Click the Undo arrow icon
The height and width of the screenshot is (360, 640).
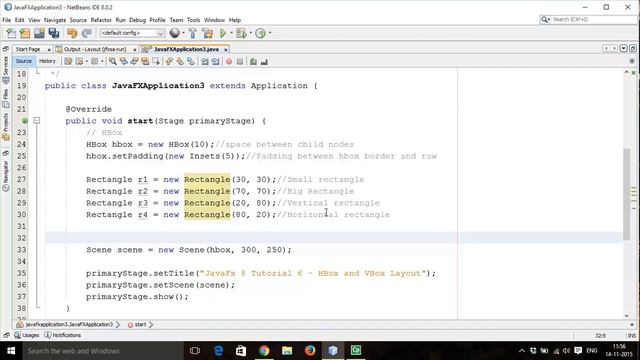[x=72, y=33]
